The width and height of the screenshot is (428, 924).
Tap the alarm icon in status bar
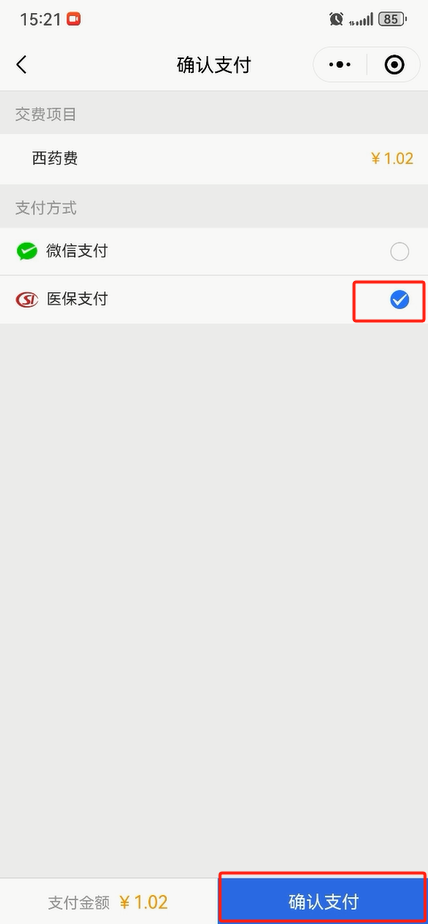336,19
